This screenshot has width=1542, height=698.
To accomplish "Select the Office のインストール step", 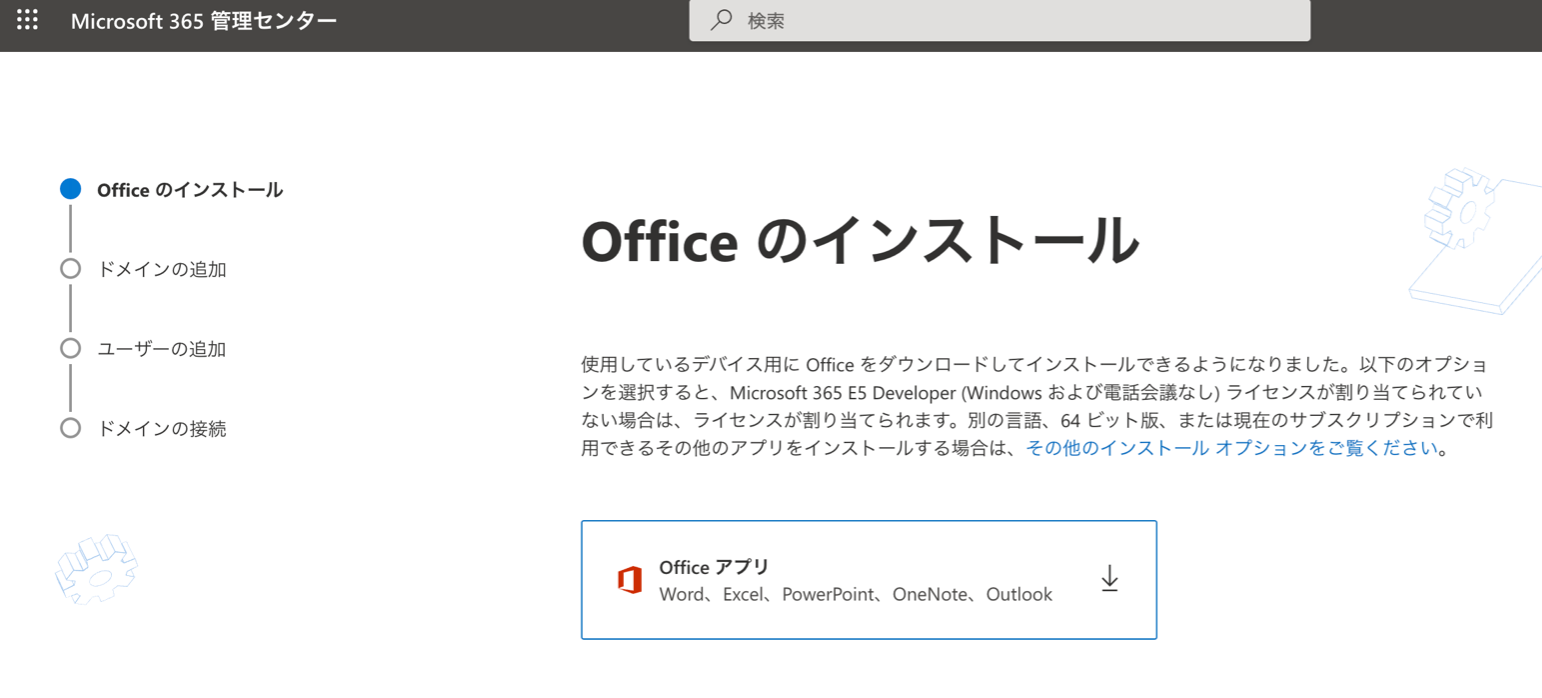I will (x=190, y=190).
